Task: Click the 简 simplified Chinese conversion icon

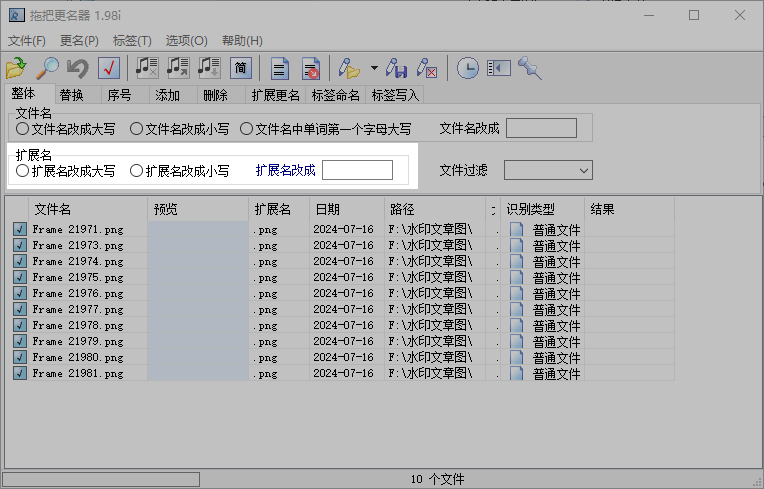Action: (241, 68)
